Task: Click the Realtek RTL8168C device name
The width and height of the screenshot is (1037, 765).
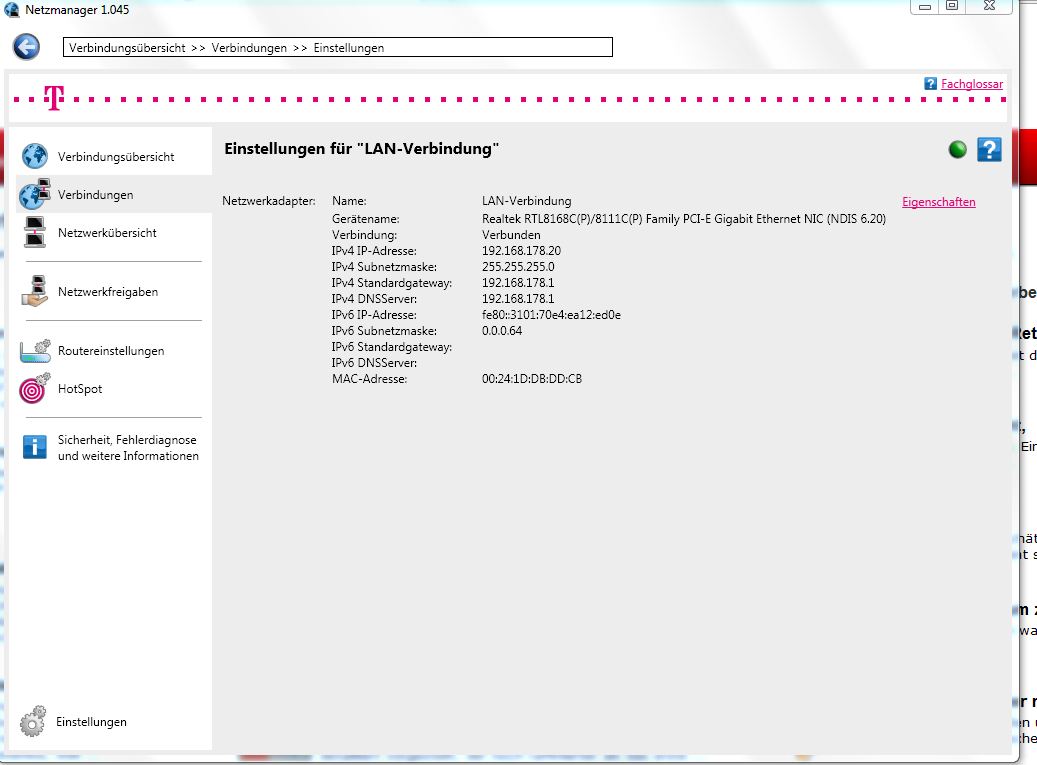Action: pos(684,219)
